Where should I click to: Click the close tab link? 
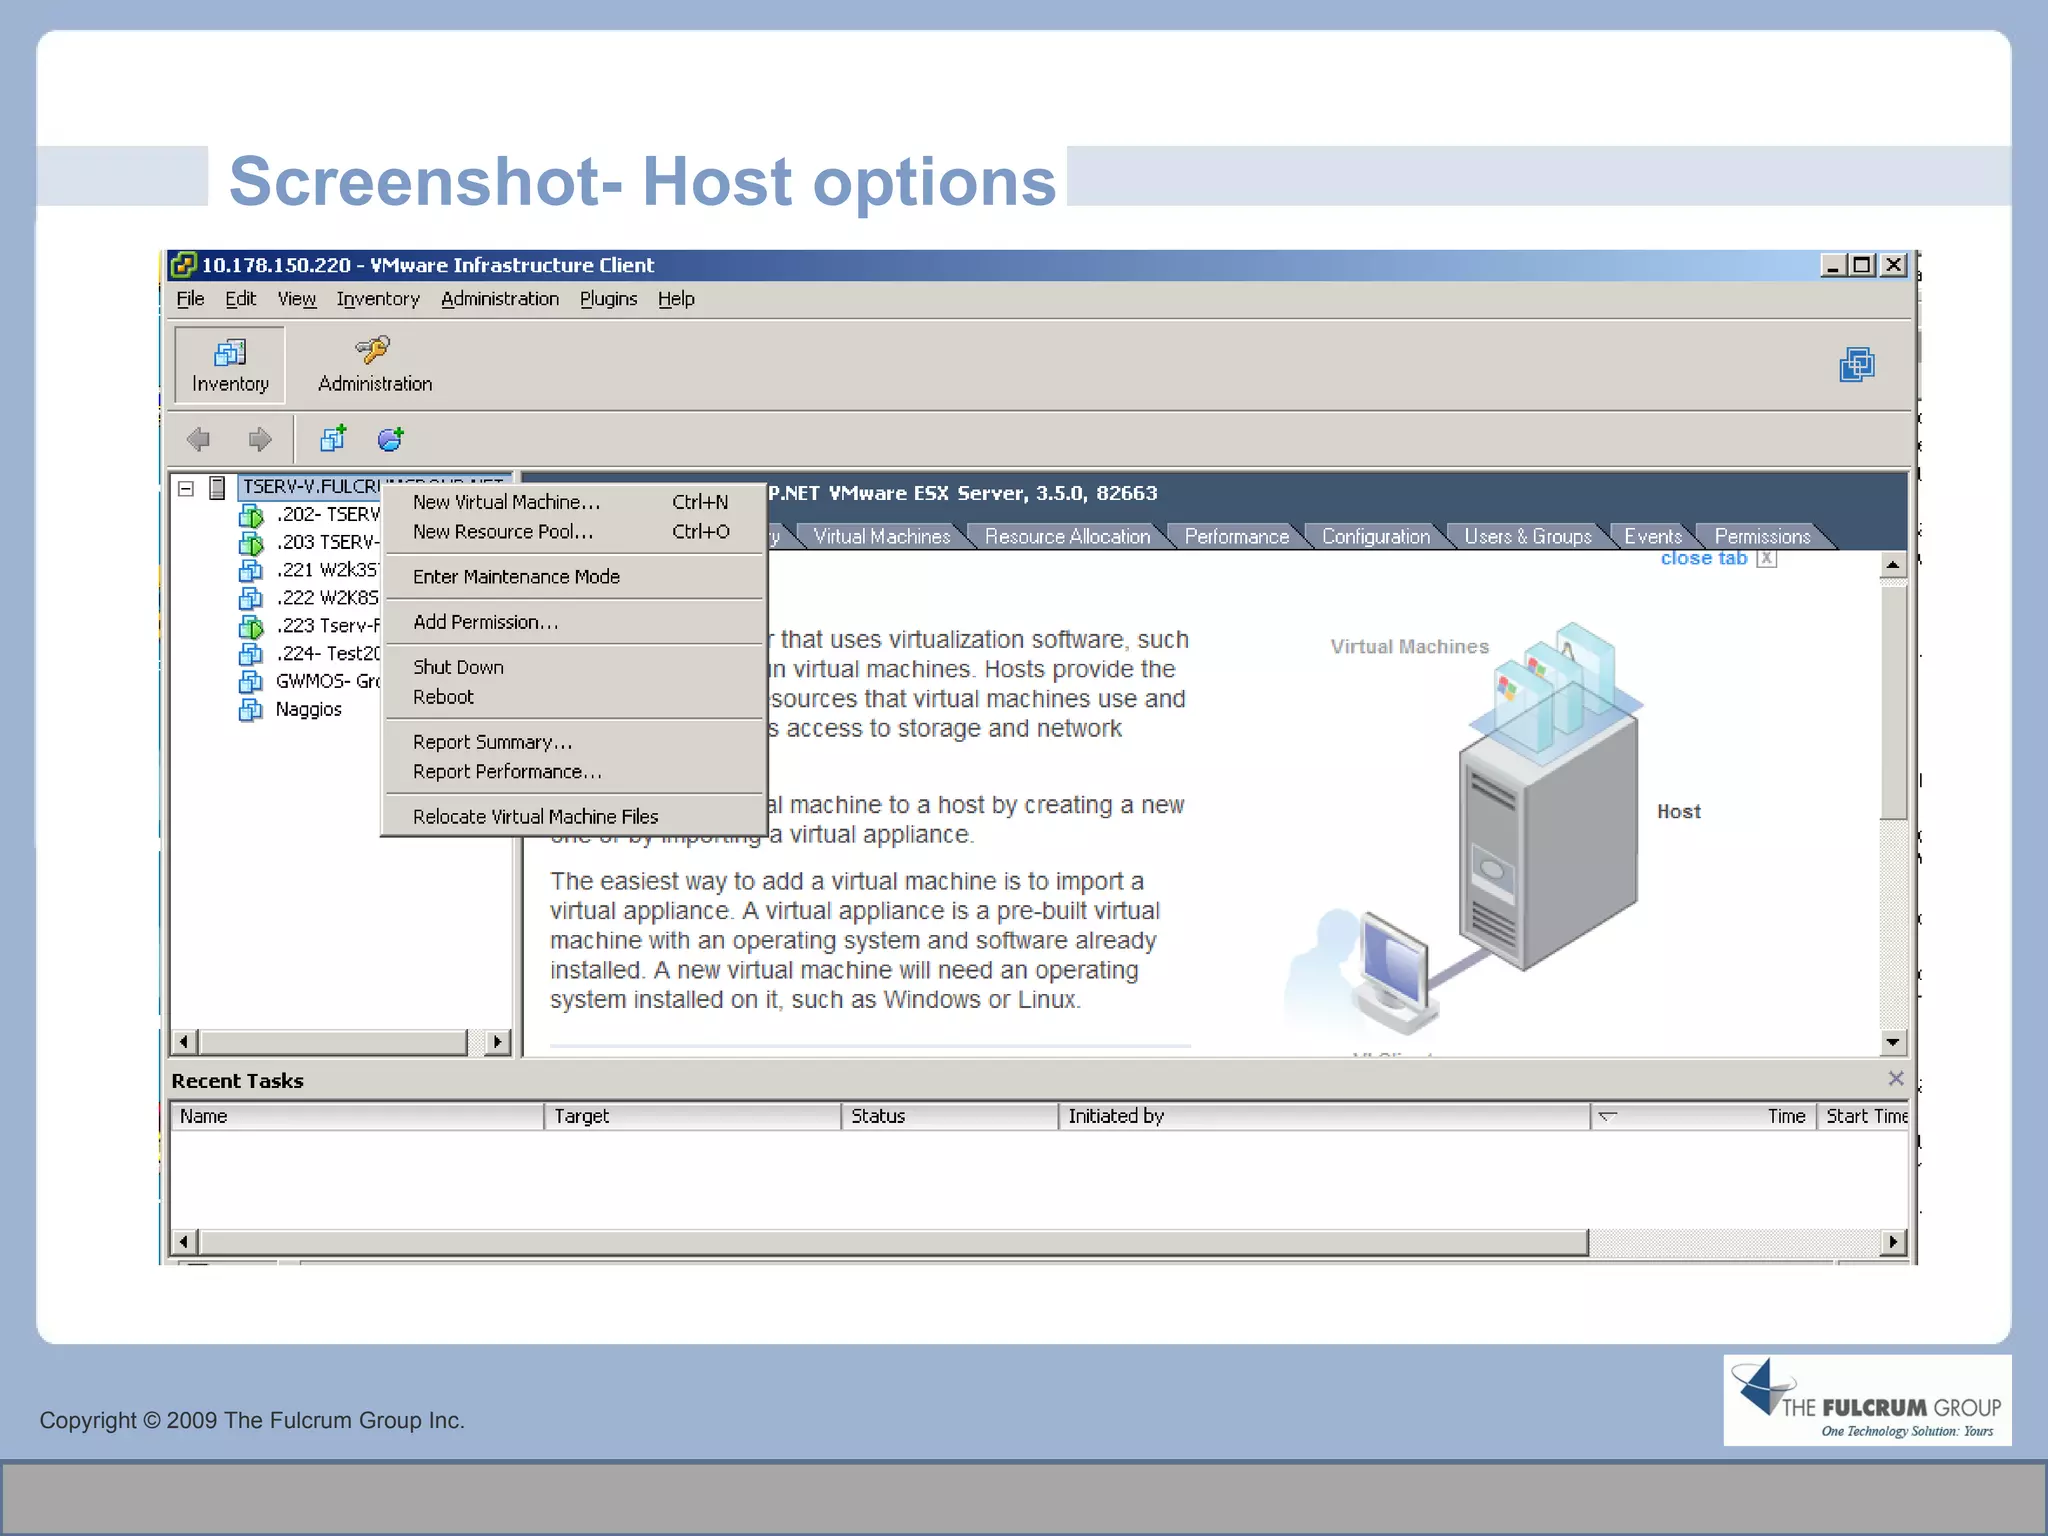pyautogui.click(x=1704, y=558)
